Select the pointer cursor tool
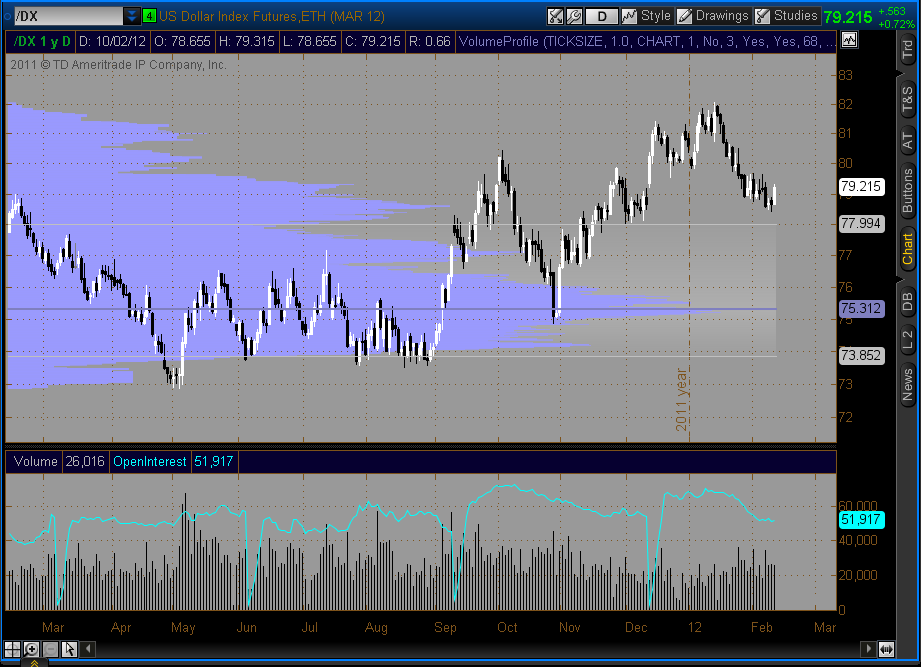Image resolution: width=921 pixels, height=667 pixels. tap(69, 649)
